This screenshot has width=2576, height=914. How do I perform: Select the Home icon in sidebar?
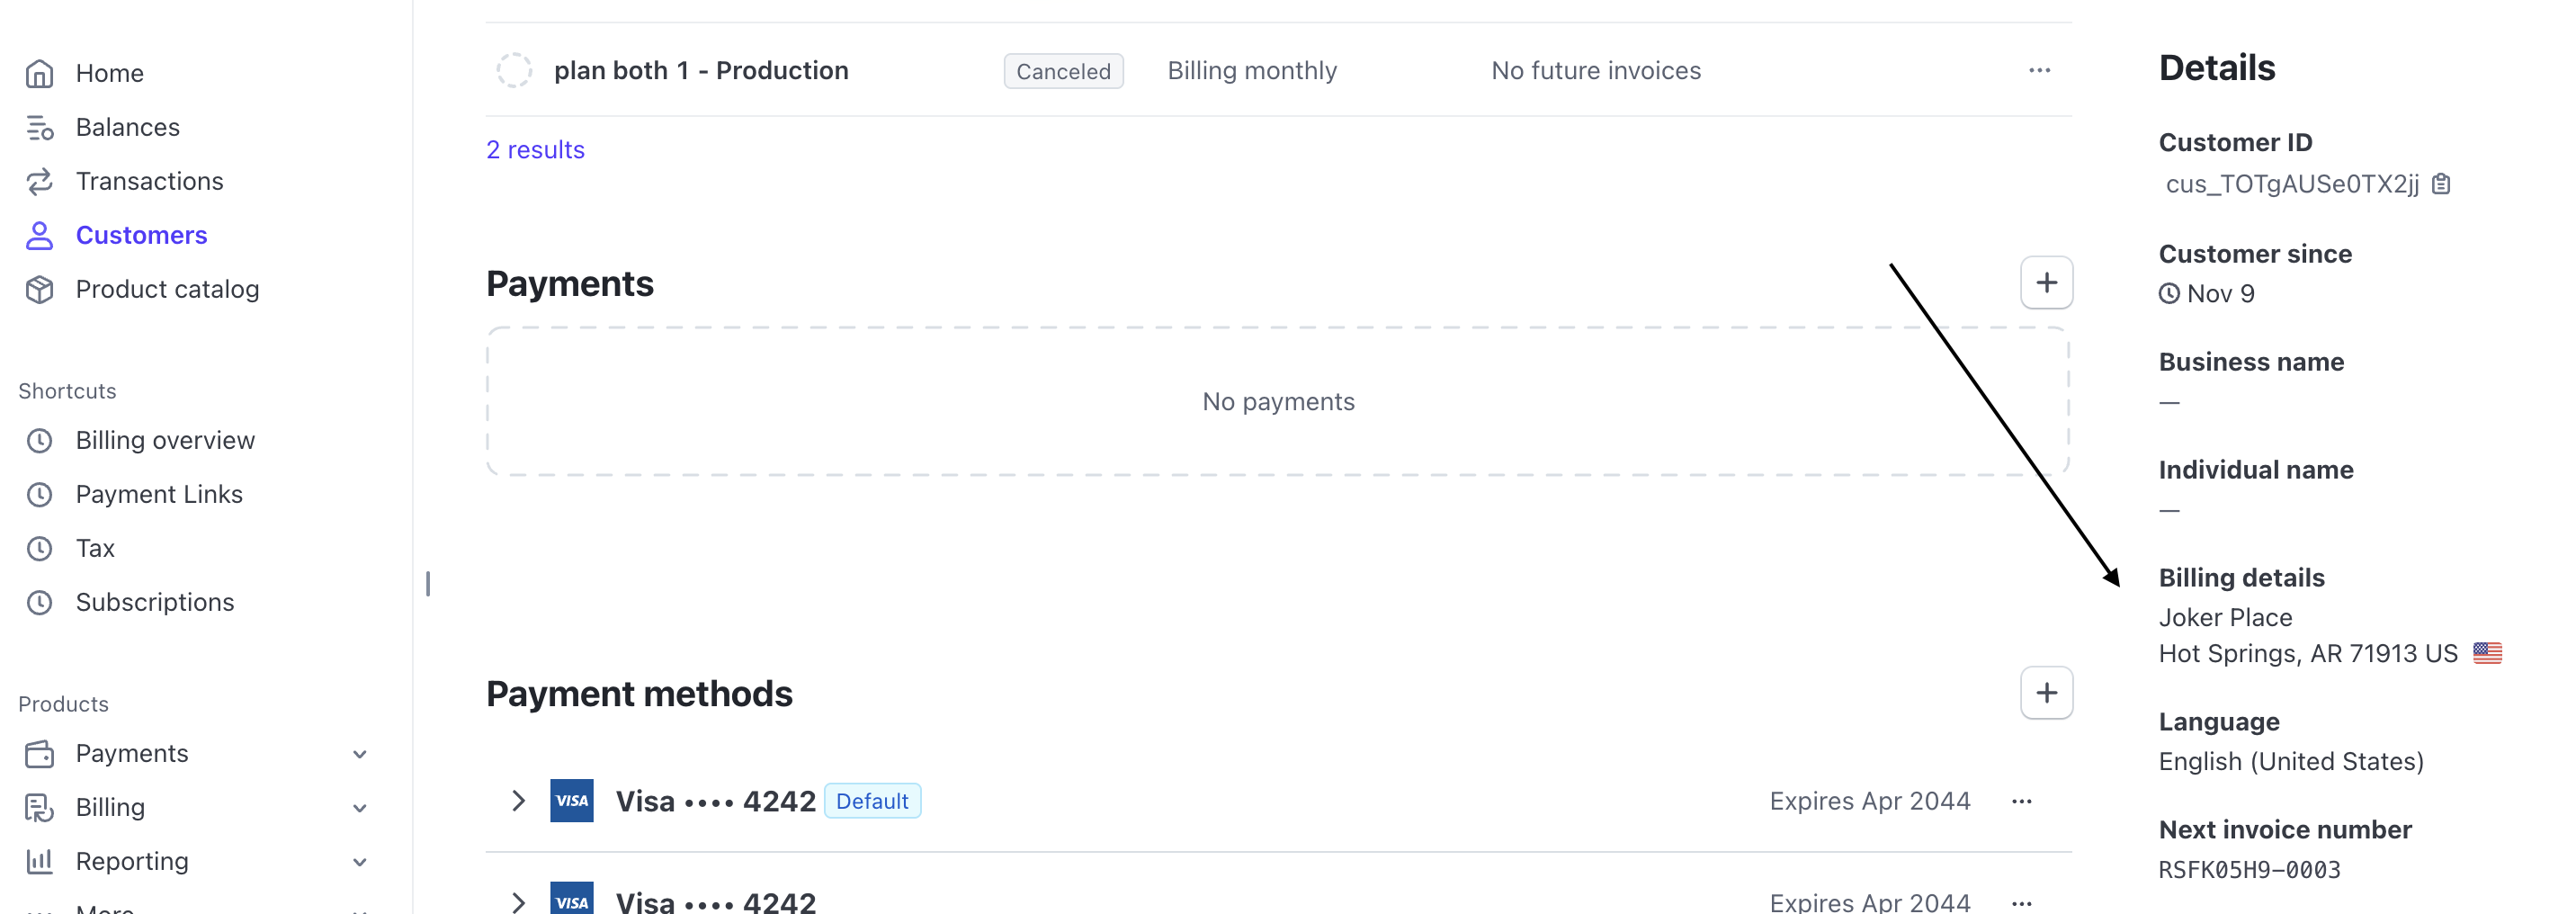tap(38, 72)
